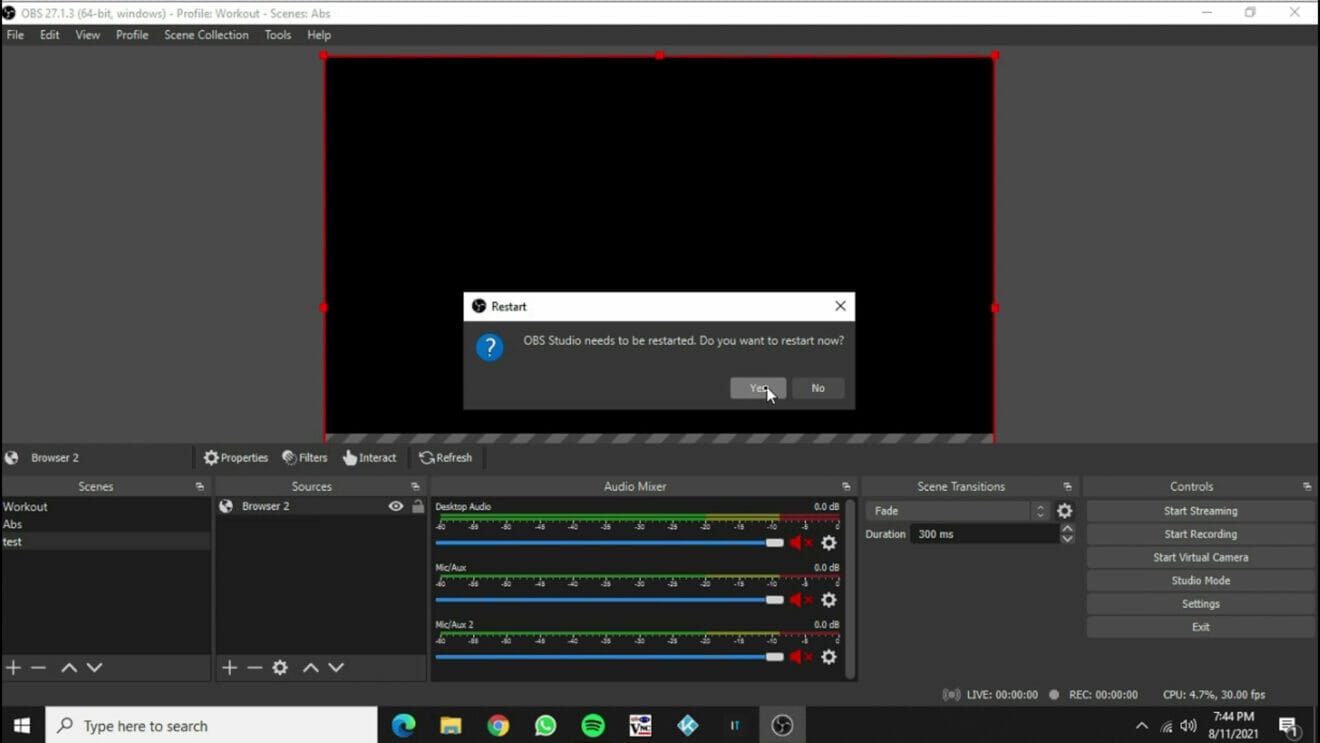The width and height of the screenshot is (1320, 743).
Task: Remove the selected source with minus icon
Action: [254, 667]
